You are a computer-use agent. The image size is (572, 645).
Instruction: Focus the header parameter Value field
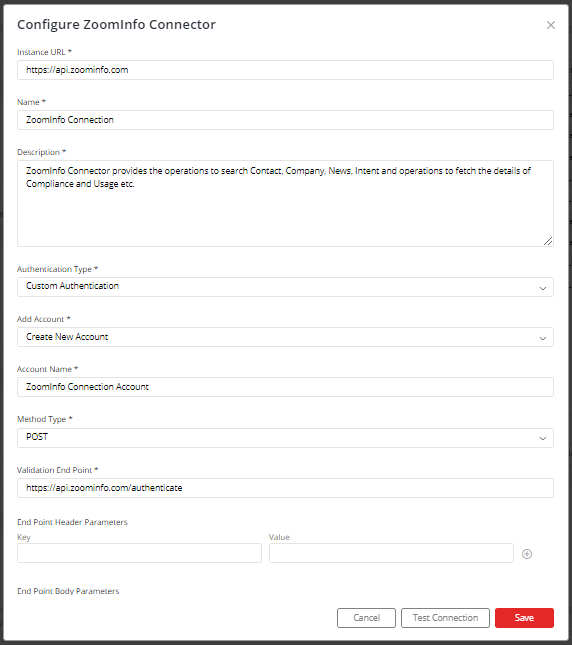click(391, 553)
